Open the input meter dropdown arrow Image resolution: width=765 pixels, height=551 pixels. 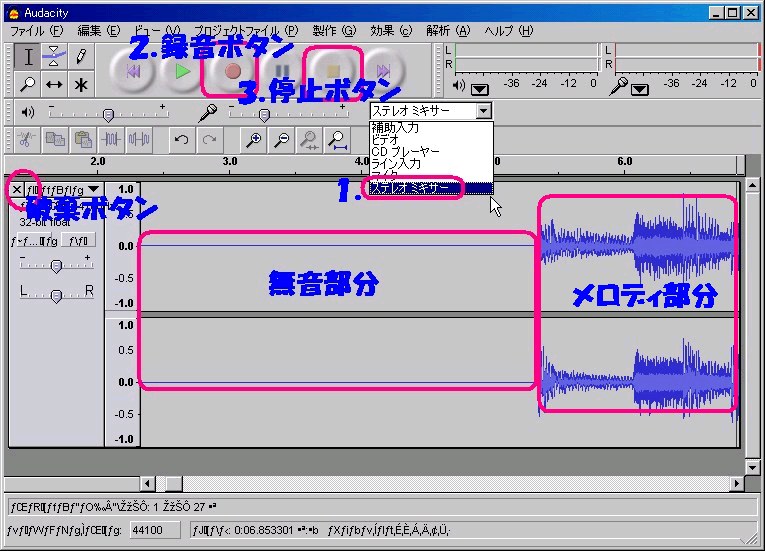(640, 89)
